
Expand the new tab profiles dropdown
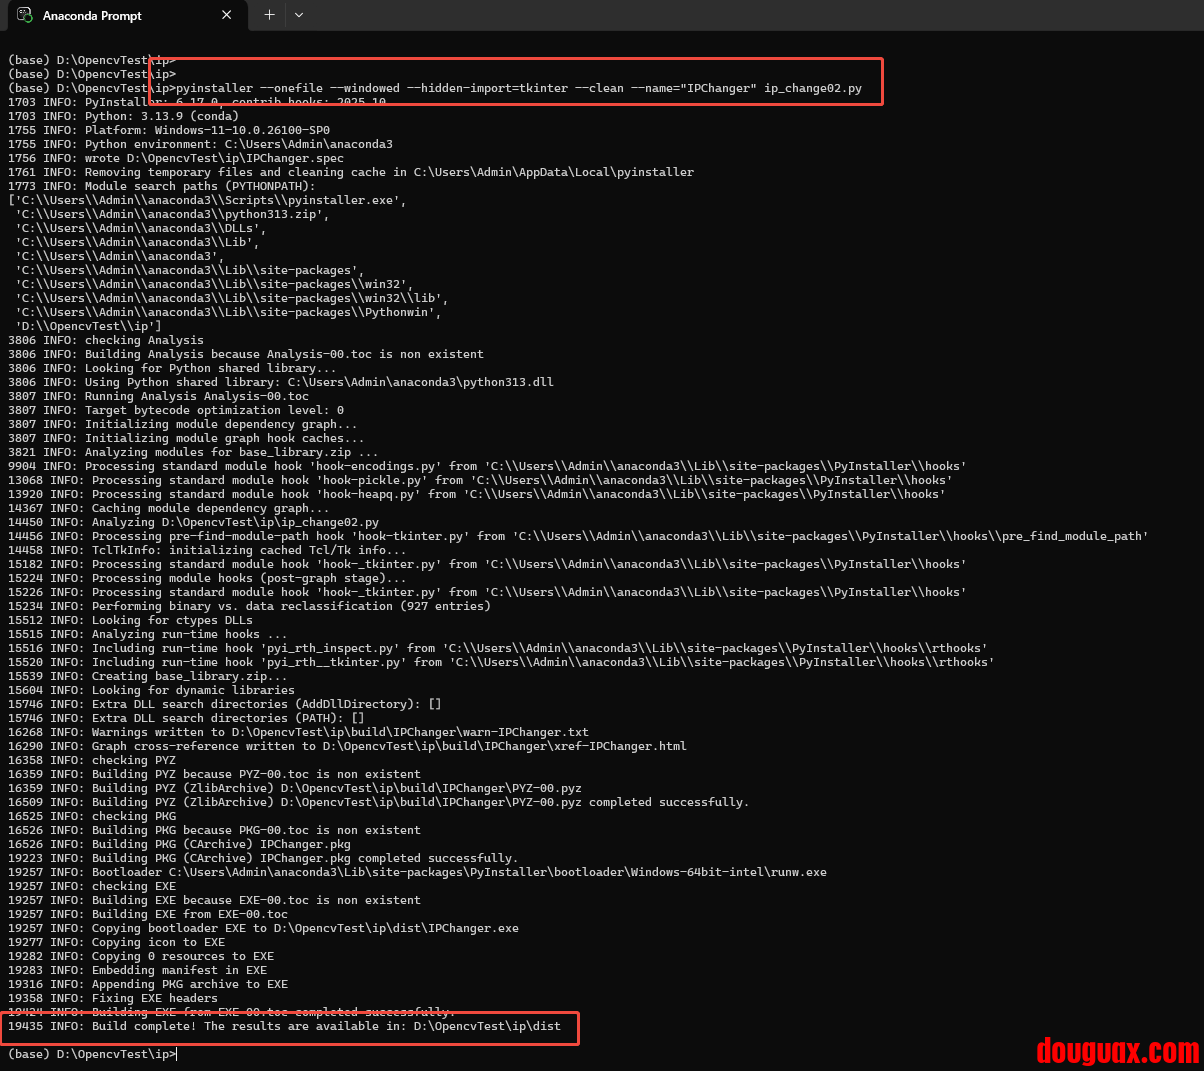pyautogui.click(x=299, y=15)
